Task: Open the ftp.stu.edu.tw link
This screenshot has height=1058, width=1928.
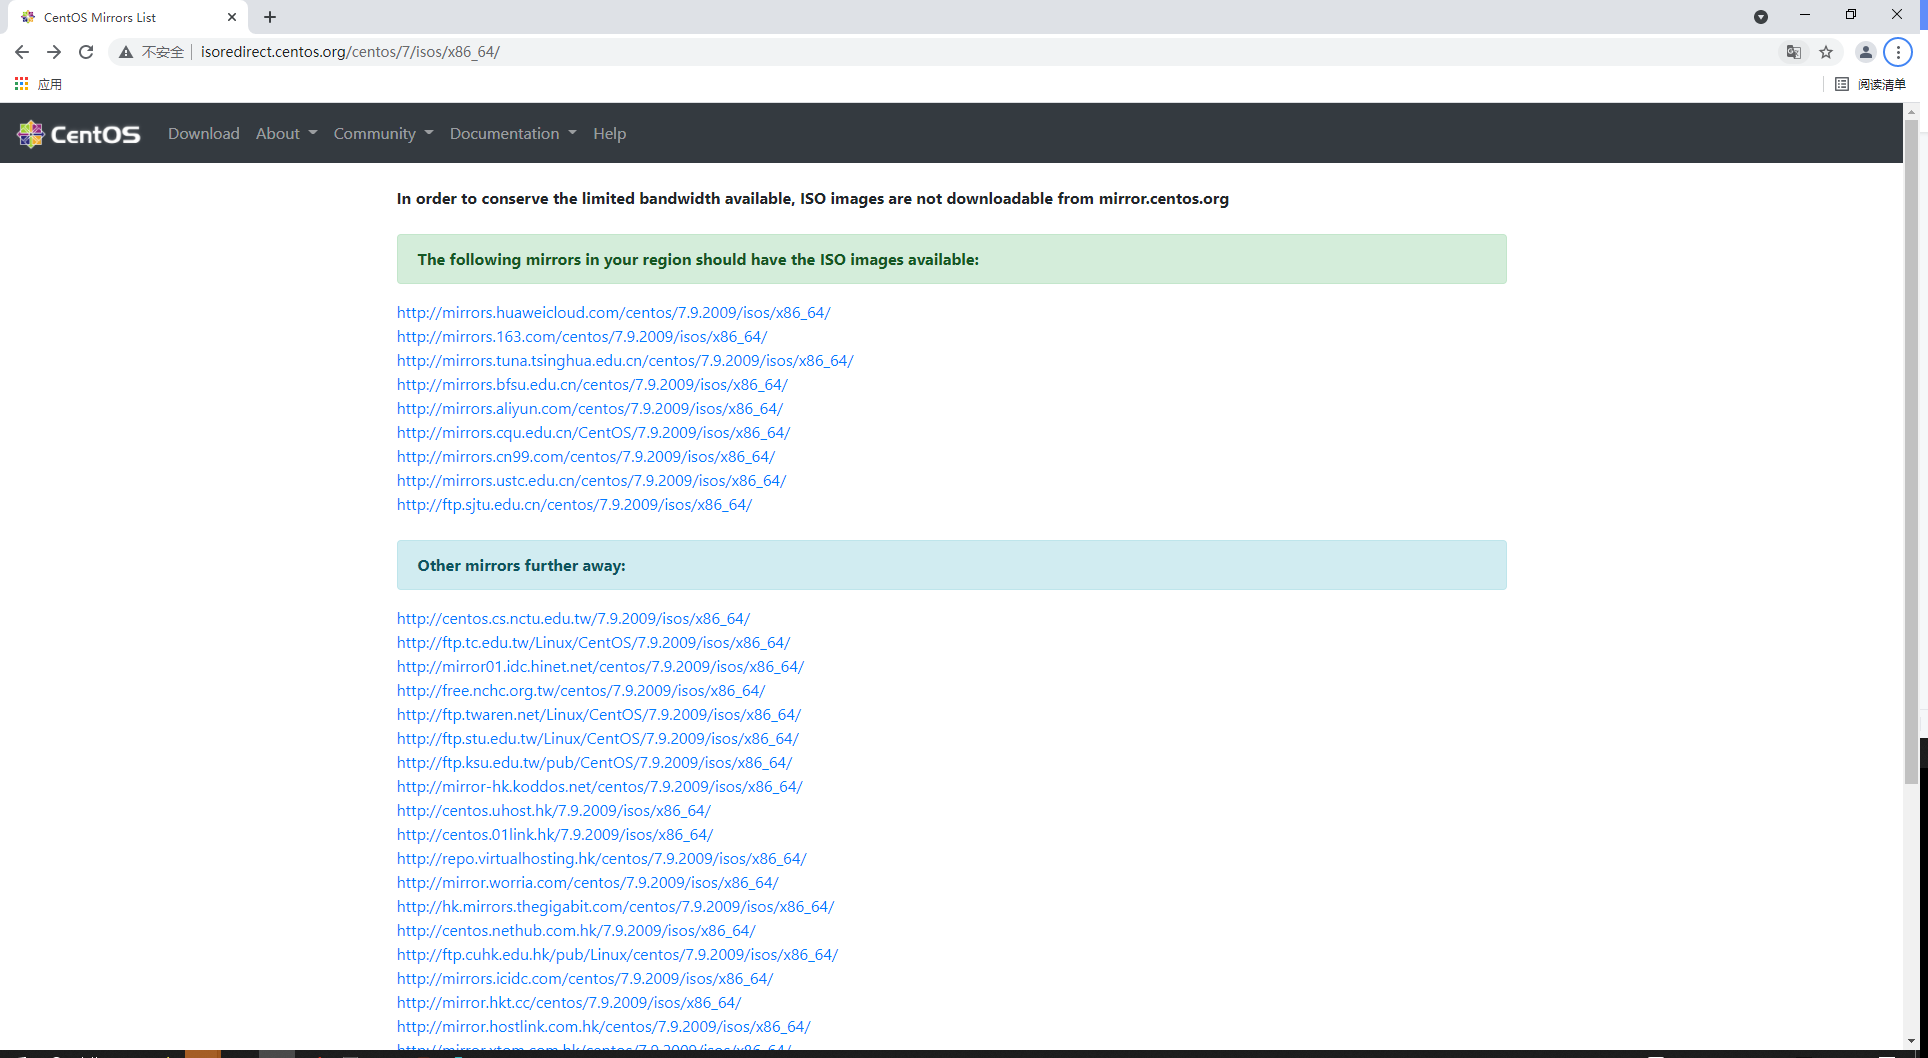Action: tap(598, 739)
